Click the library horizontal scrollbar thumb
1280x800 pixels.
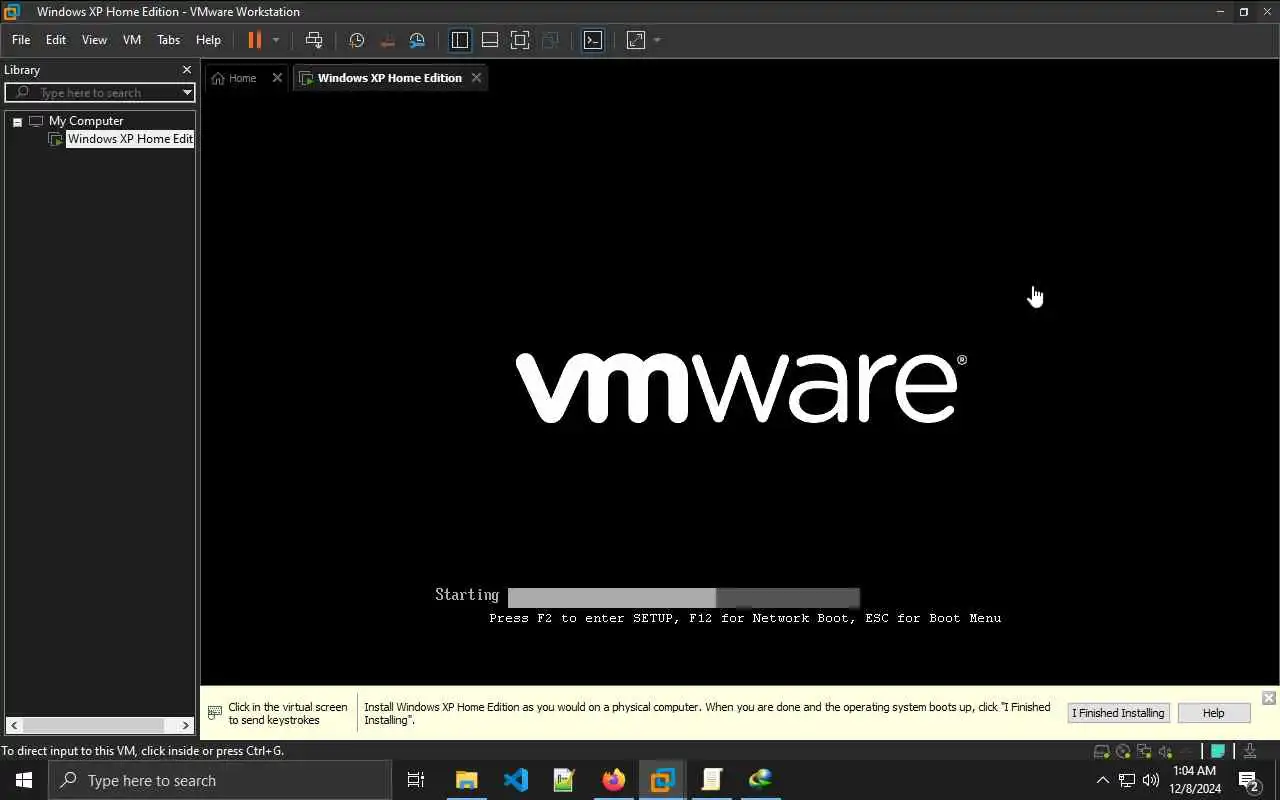[x=93, y=725]
